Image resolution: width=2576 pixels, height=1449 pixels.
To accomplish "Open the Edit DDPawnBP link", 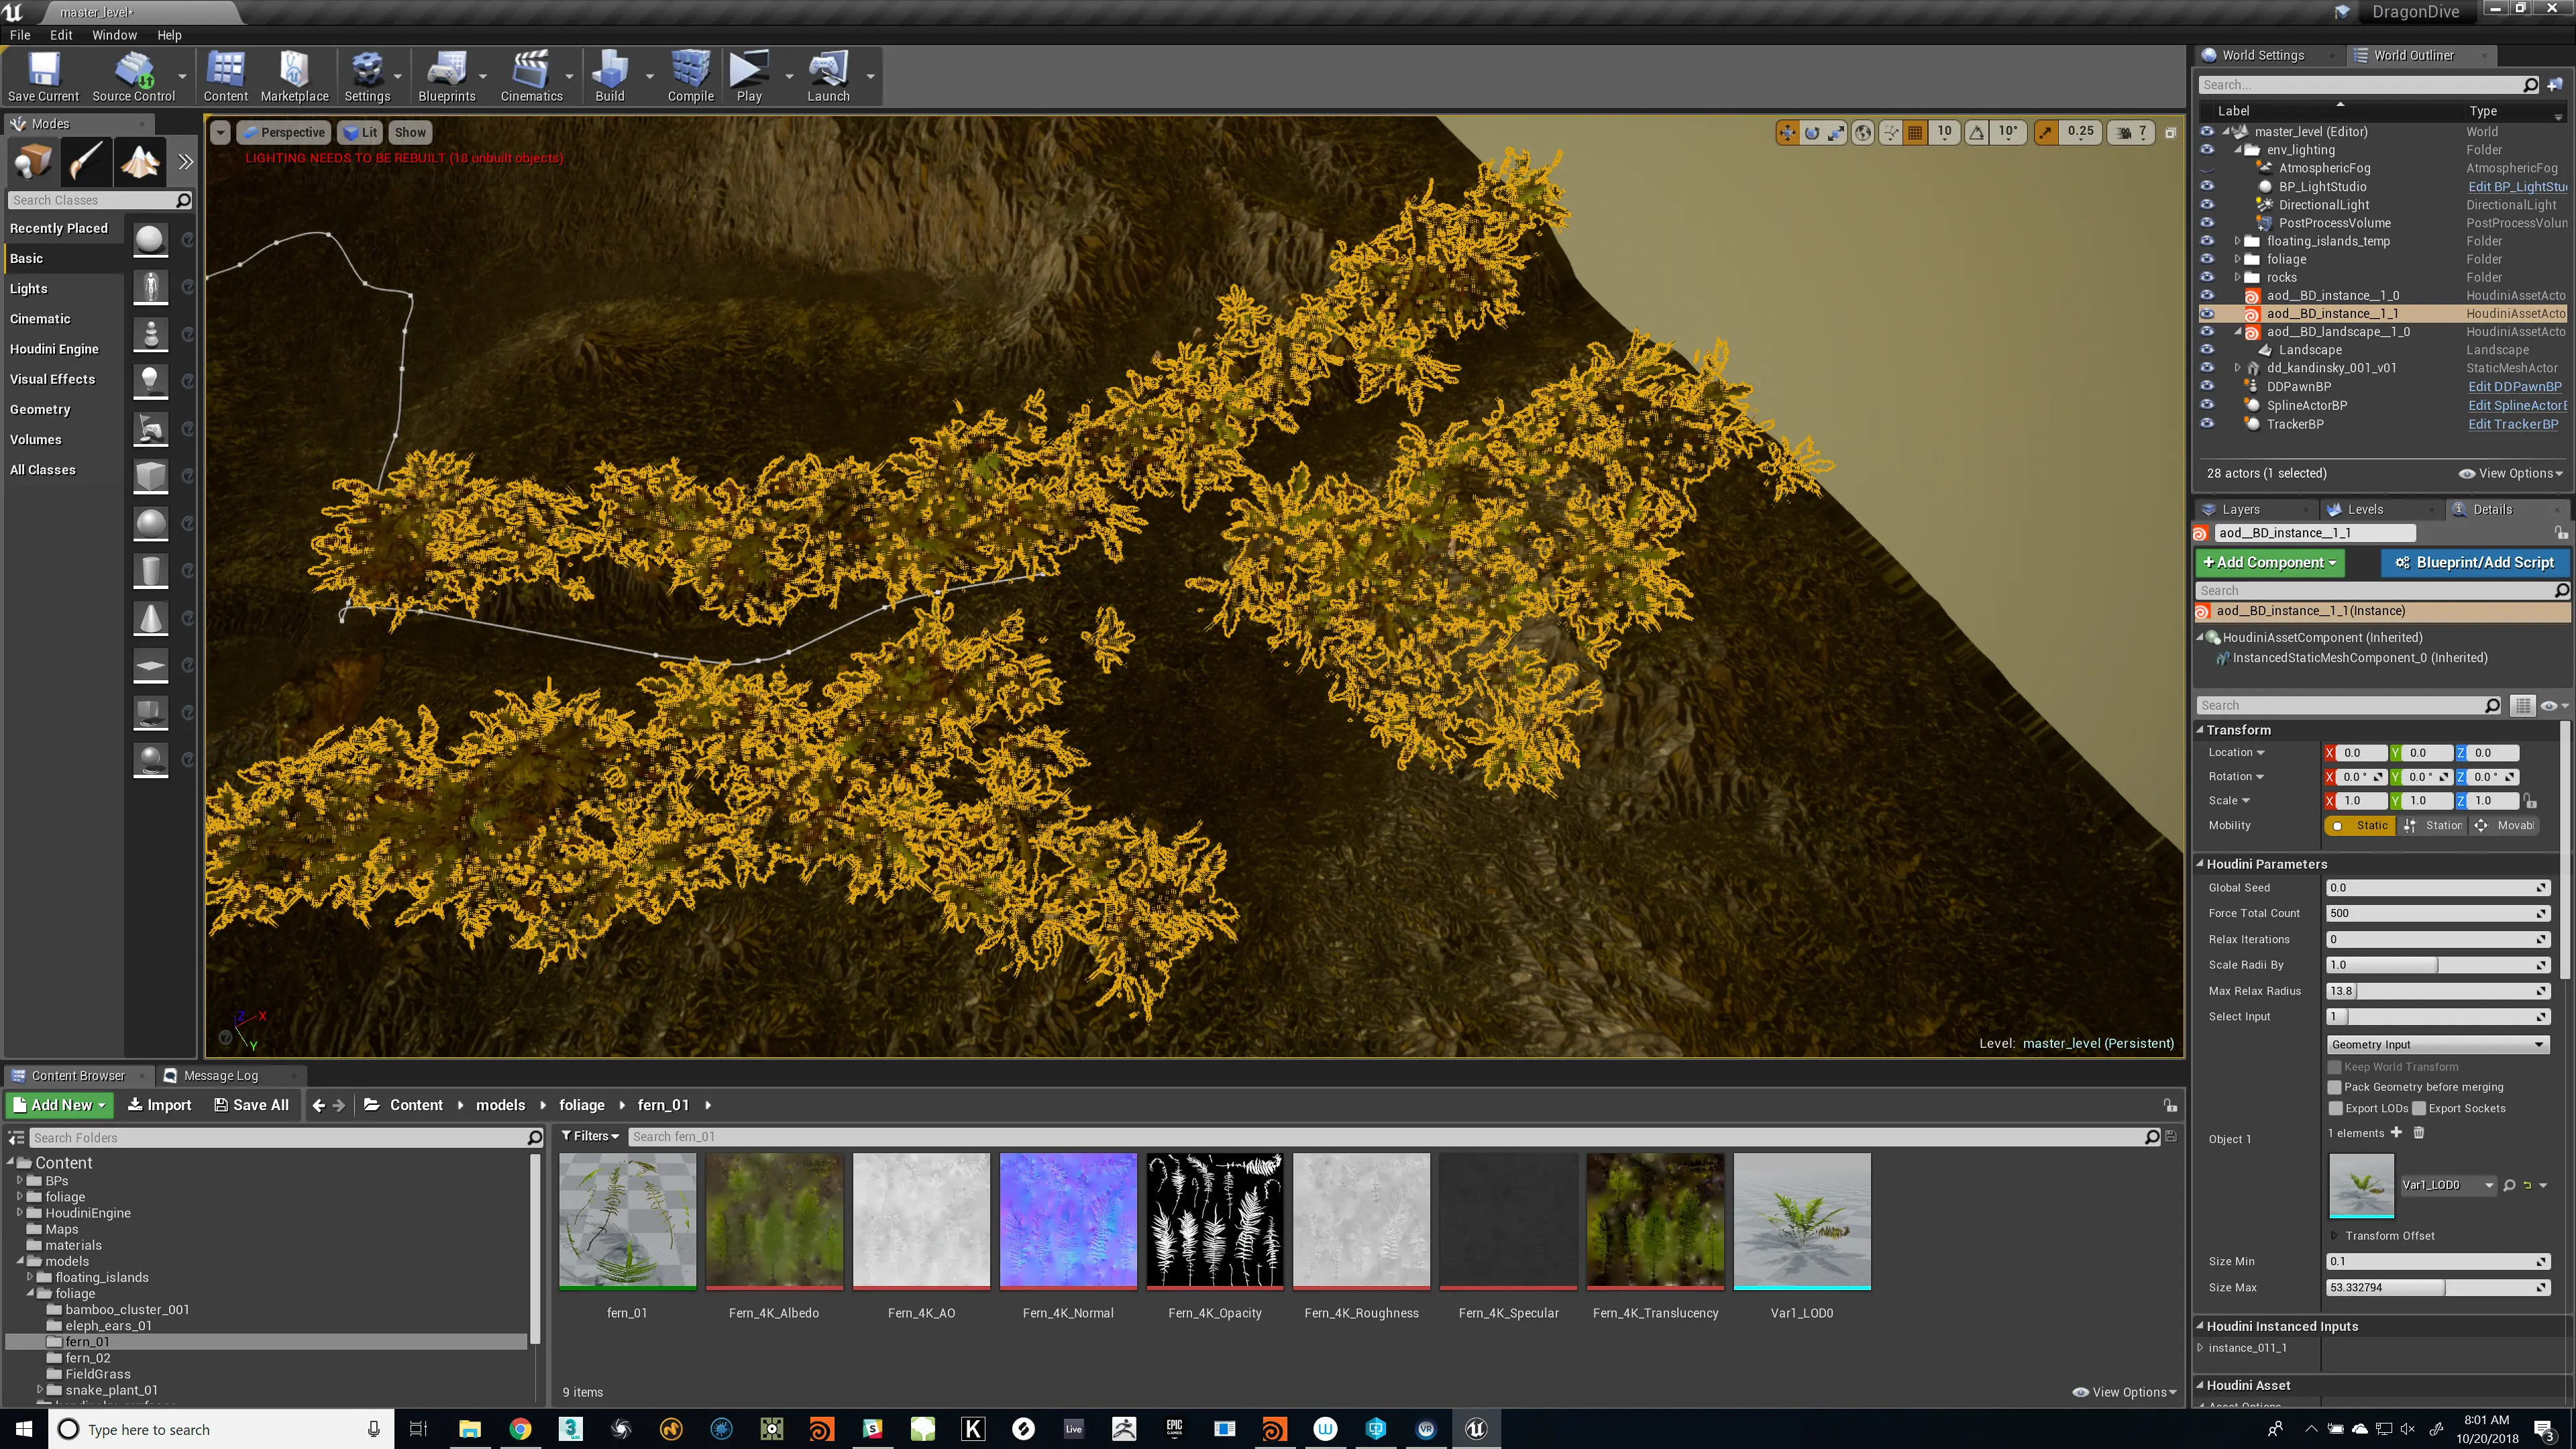I will (2514, 387).
